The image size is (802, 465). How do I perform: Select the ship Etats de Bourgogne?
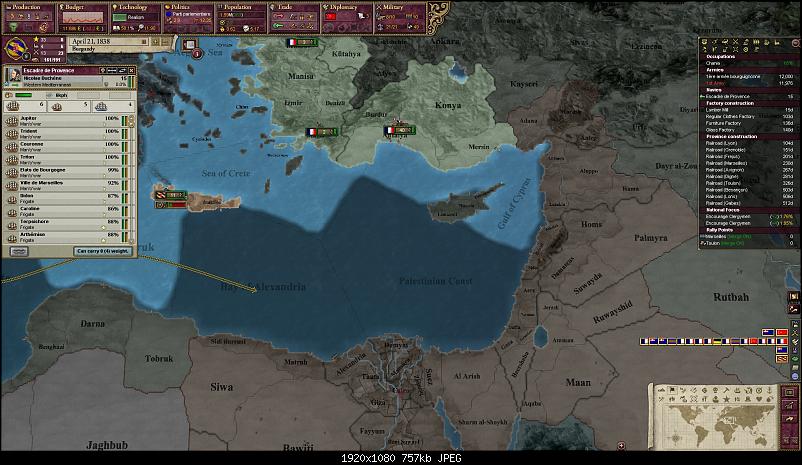coord(66,172)
